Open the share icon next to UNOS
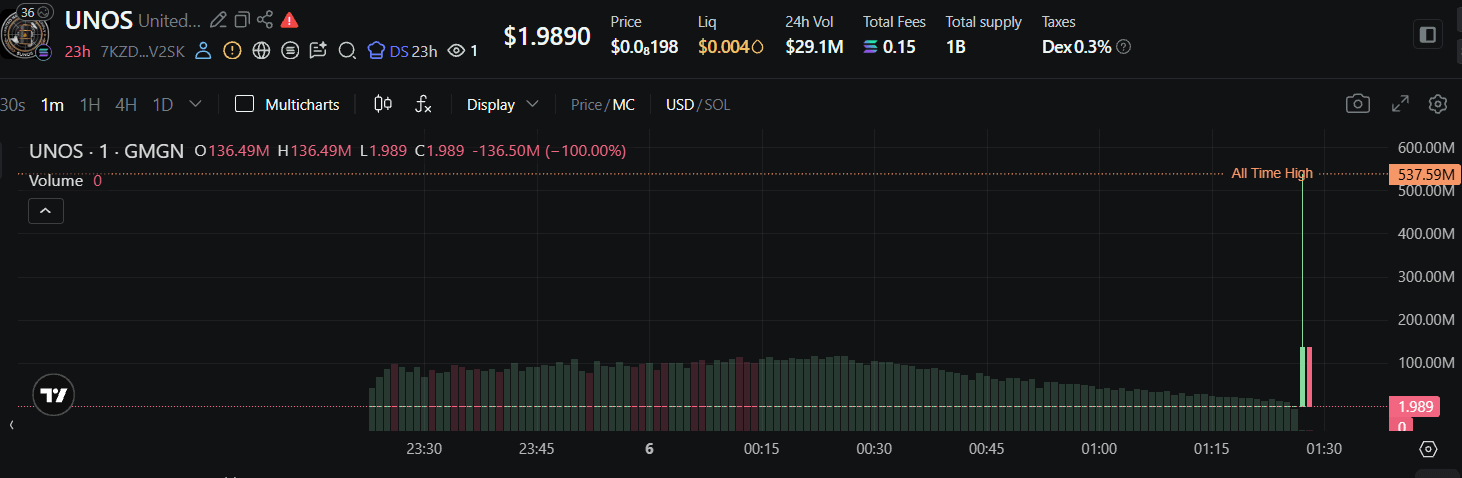 click(265, 20)
